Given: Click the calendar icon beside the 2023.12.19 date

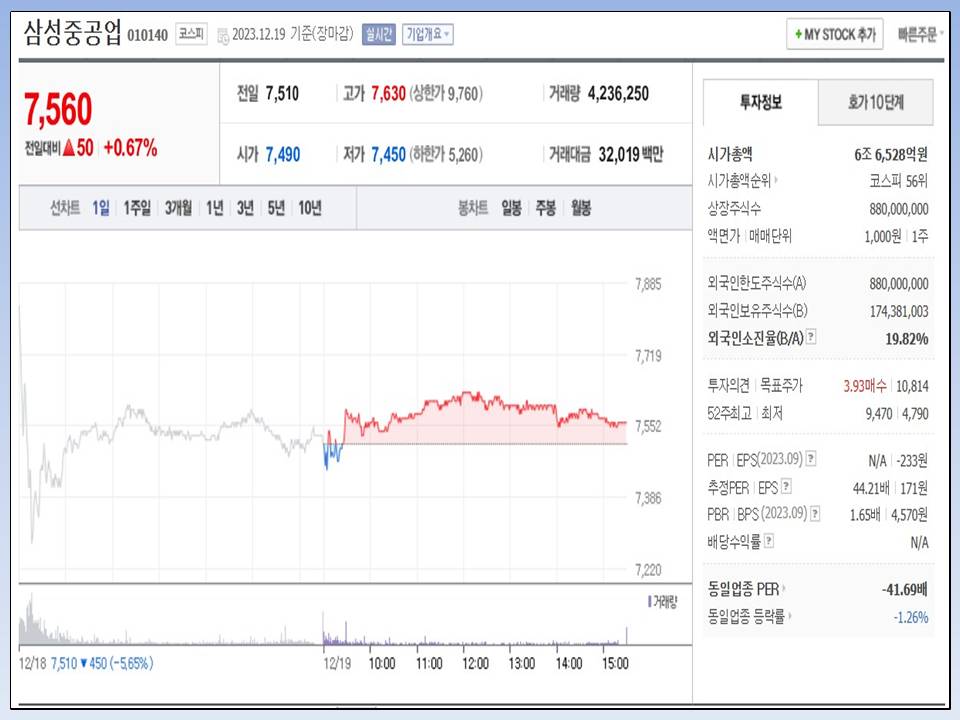Looking at the screenshot, I should coord(223,36).
